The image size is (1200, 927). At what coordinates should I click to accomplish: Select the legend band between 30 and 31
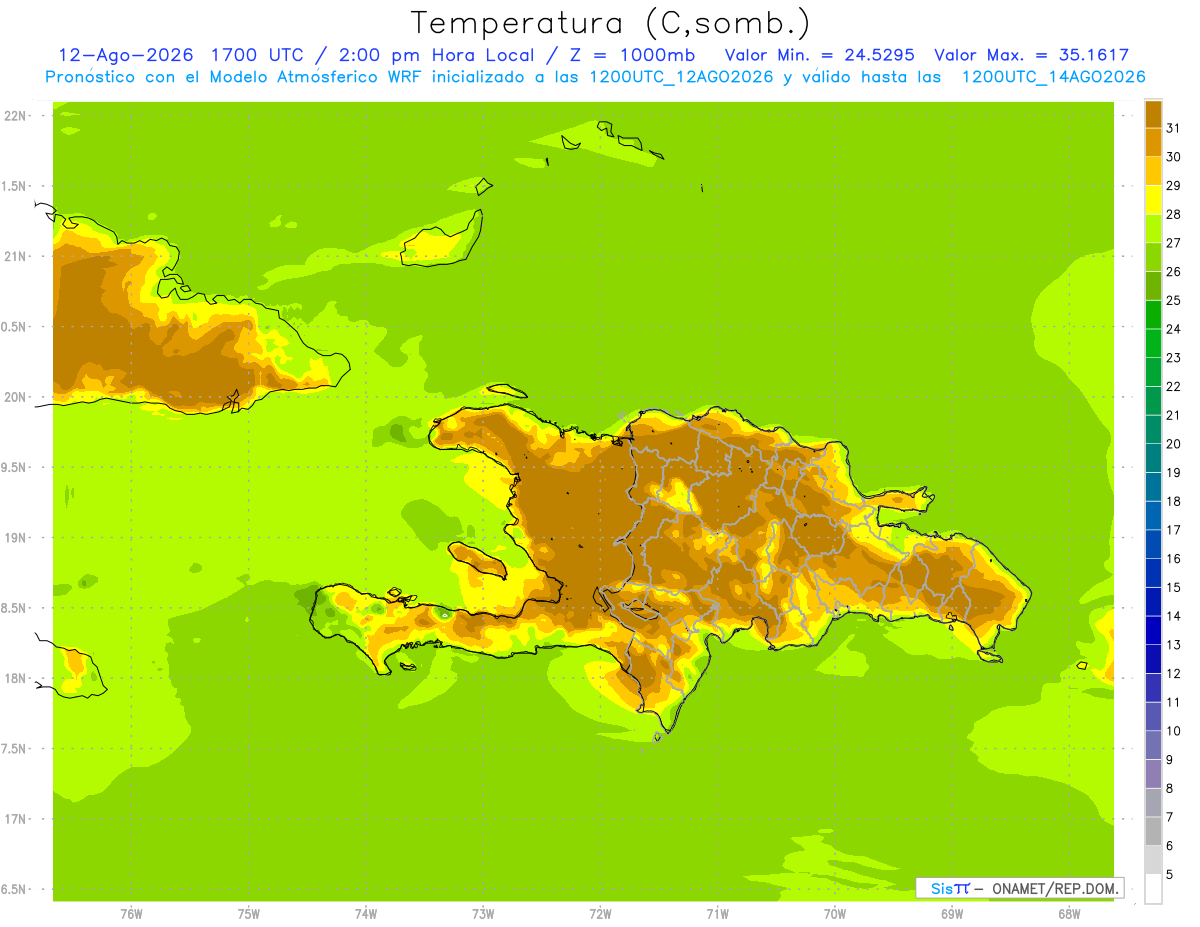click(1153, 142)
